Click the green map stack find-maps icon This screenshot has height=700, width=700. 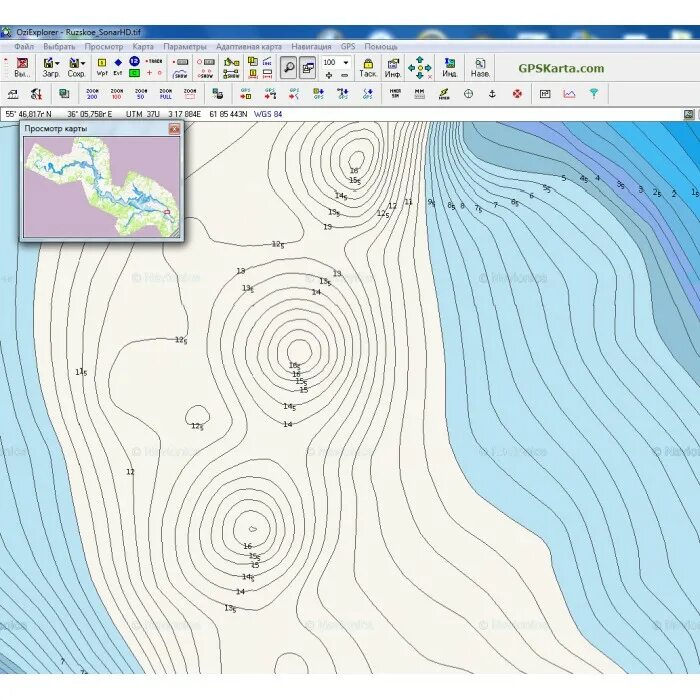(64, 93)
